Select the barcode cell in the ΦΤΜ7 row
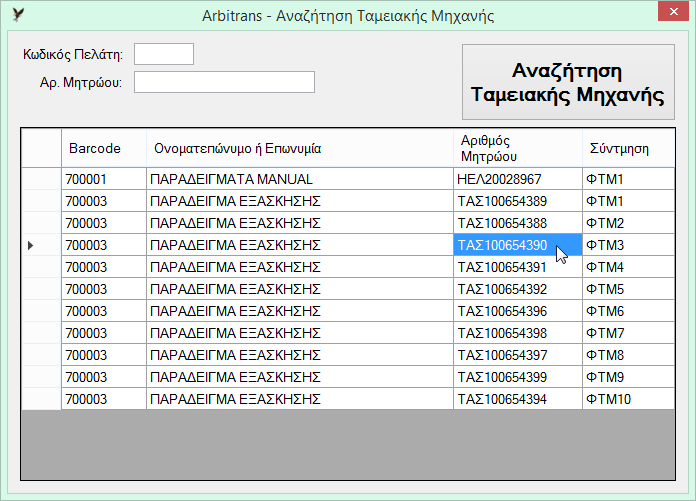696x501 pixels. click(104, 333)
